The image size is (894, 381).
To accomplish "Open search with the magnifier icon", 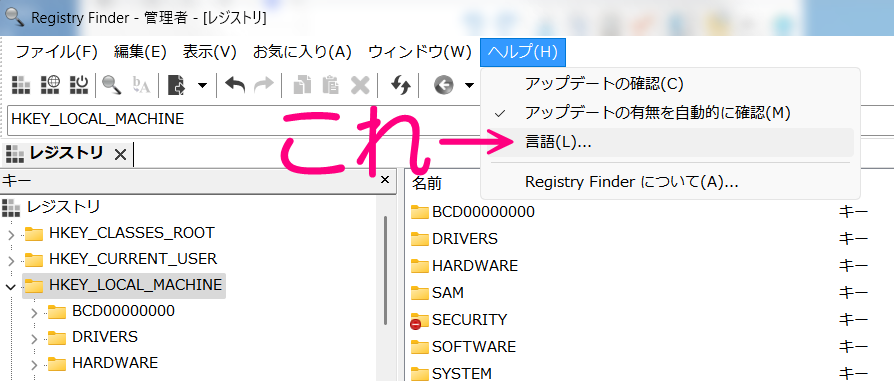I will [111, 86].
